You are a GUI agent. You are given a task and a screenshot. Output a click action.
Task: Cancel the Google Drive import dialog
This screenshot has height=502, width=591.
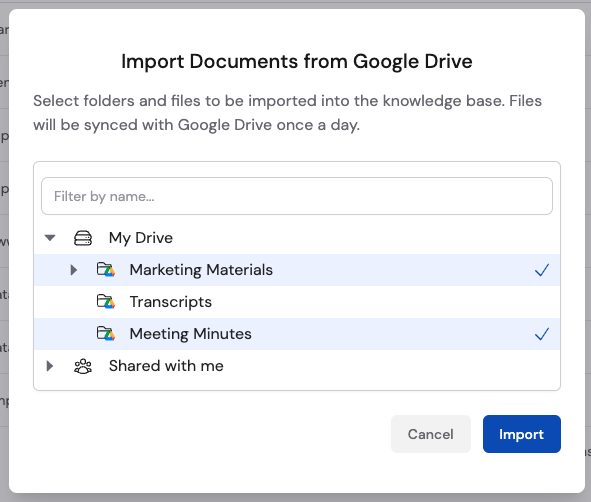click(431, 434)
